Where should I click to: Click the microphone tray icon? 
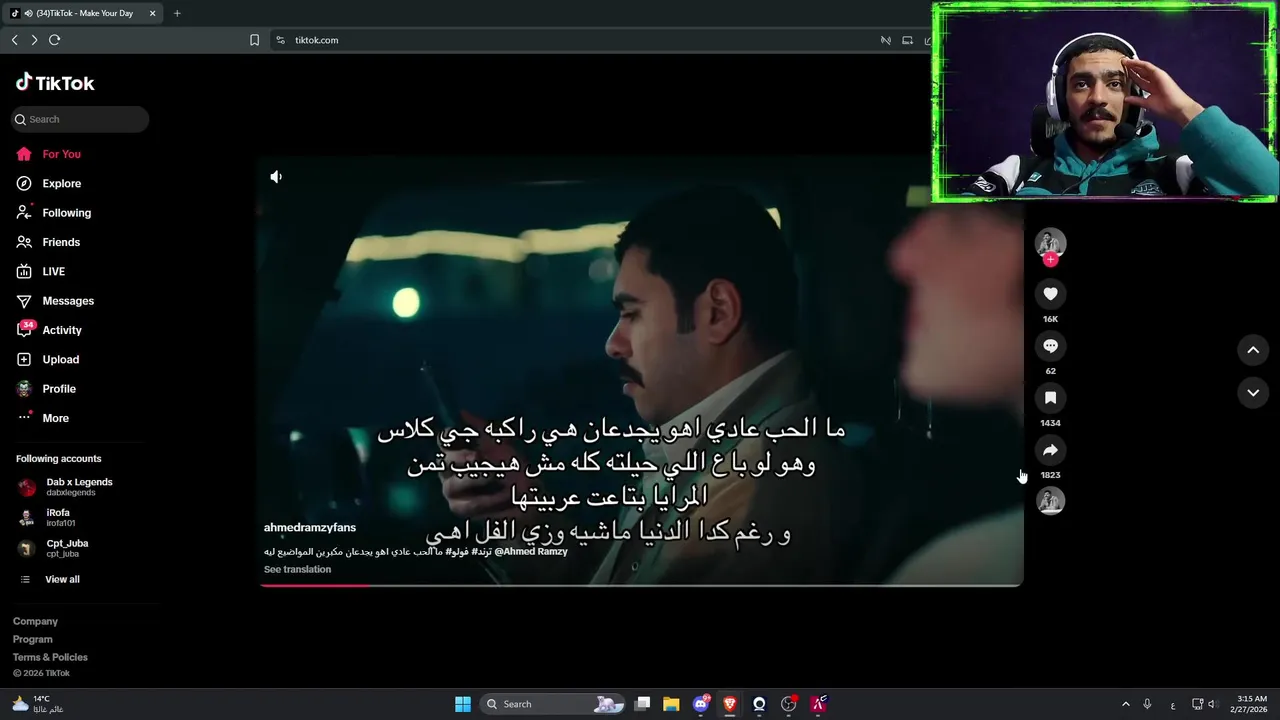click(1147, 704)
